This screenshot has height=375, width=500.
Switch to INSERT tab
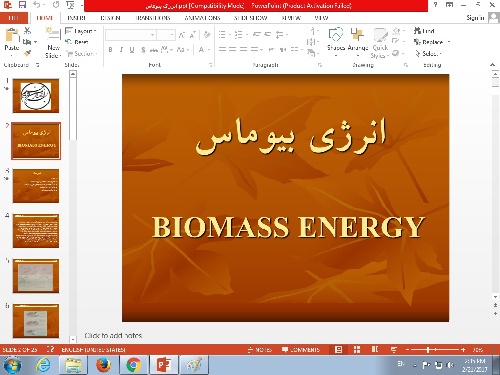coord(76,18)
